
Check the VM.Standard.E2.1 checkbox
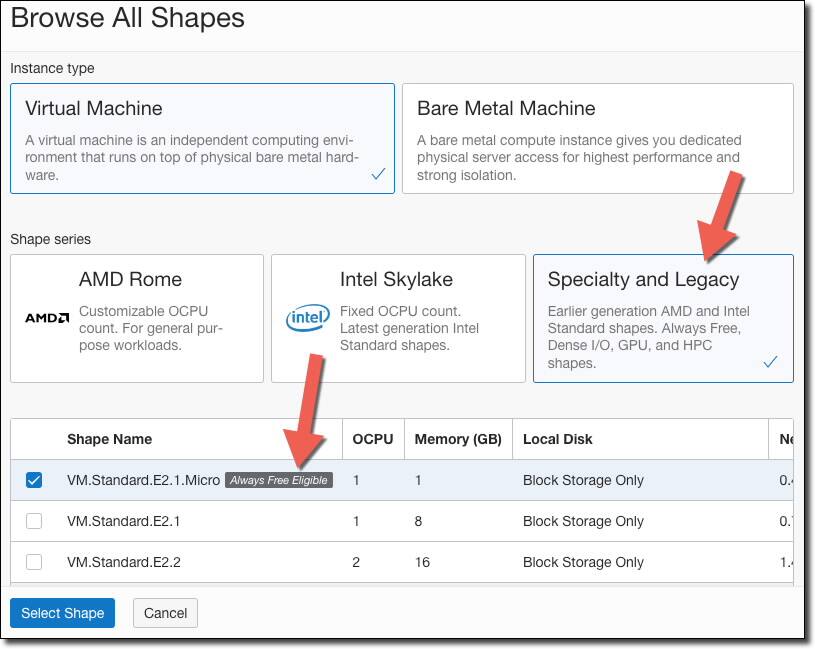(33, 521)
